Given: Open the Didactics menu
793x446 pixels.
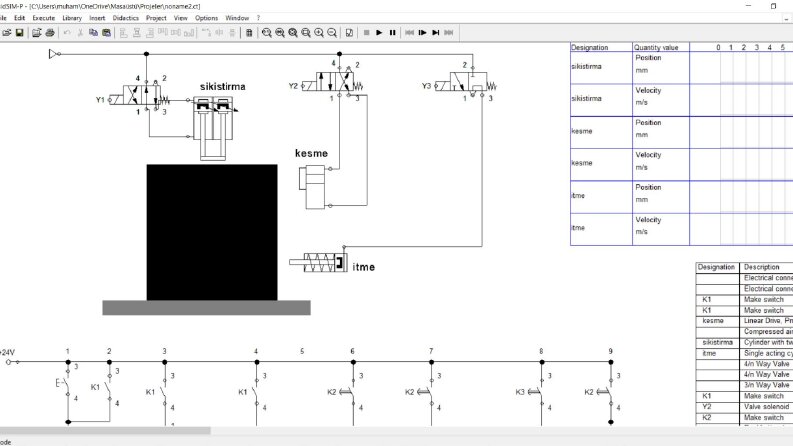Looking at the screenshot, I should (x=125, y=18).
